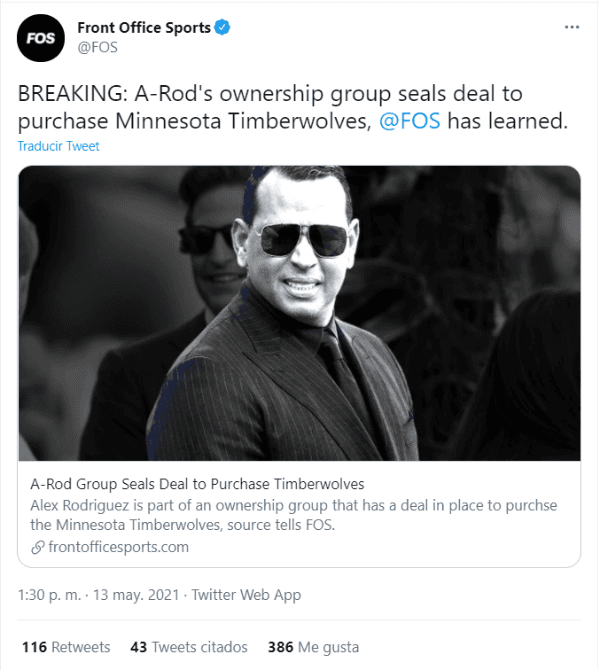Click the number 116 beside Retweets

coord(35,647)
